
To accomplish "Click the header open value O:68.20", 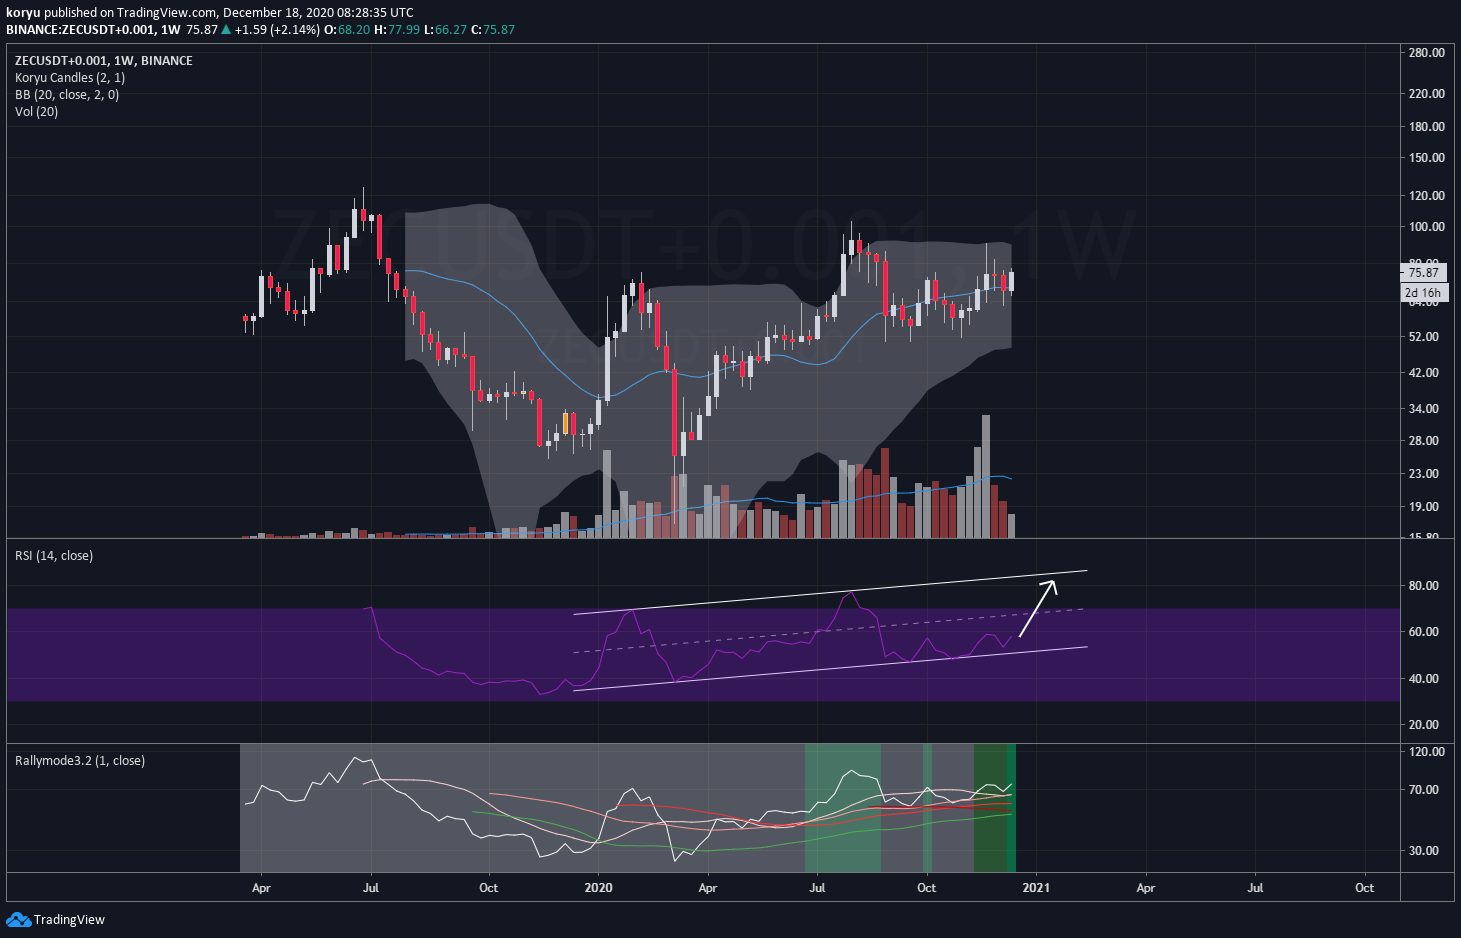I will click(348, 29).
